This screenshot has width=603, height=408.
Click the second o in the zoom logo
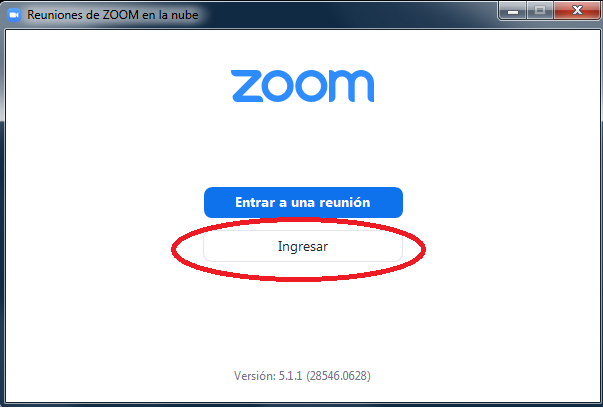pos(312,86)
